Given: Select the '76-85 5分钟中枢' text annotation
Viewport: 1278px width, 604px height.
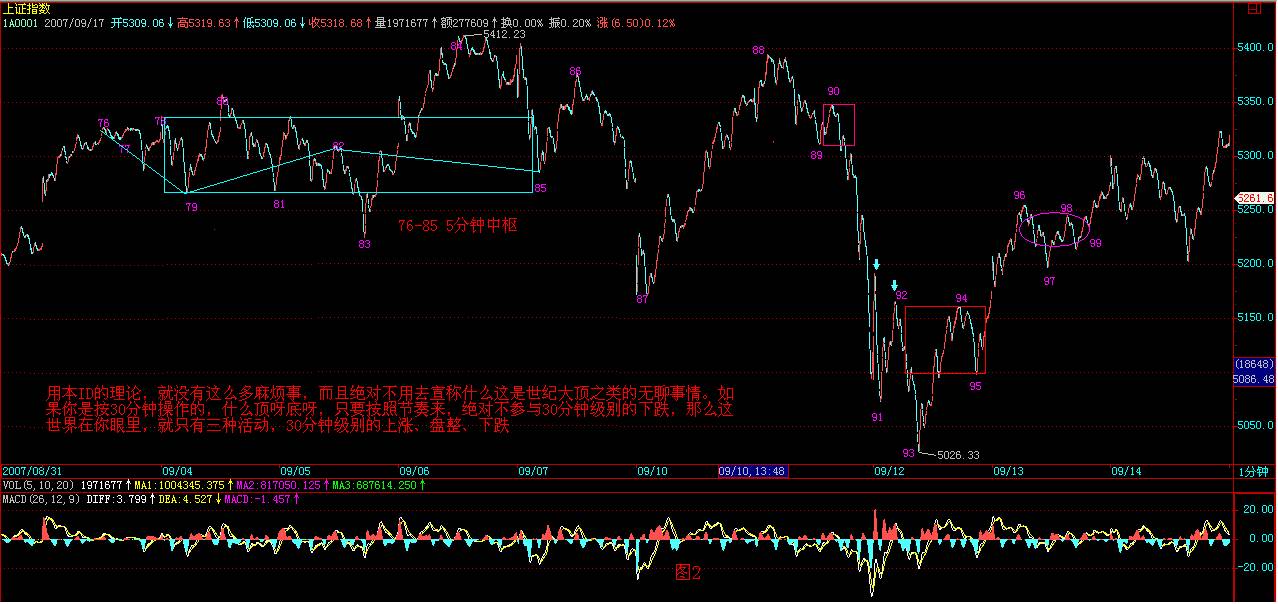Looking at the screenshot, I should (457, 226).
